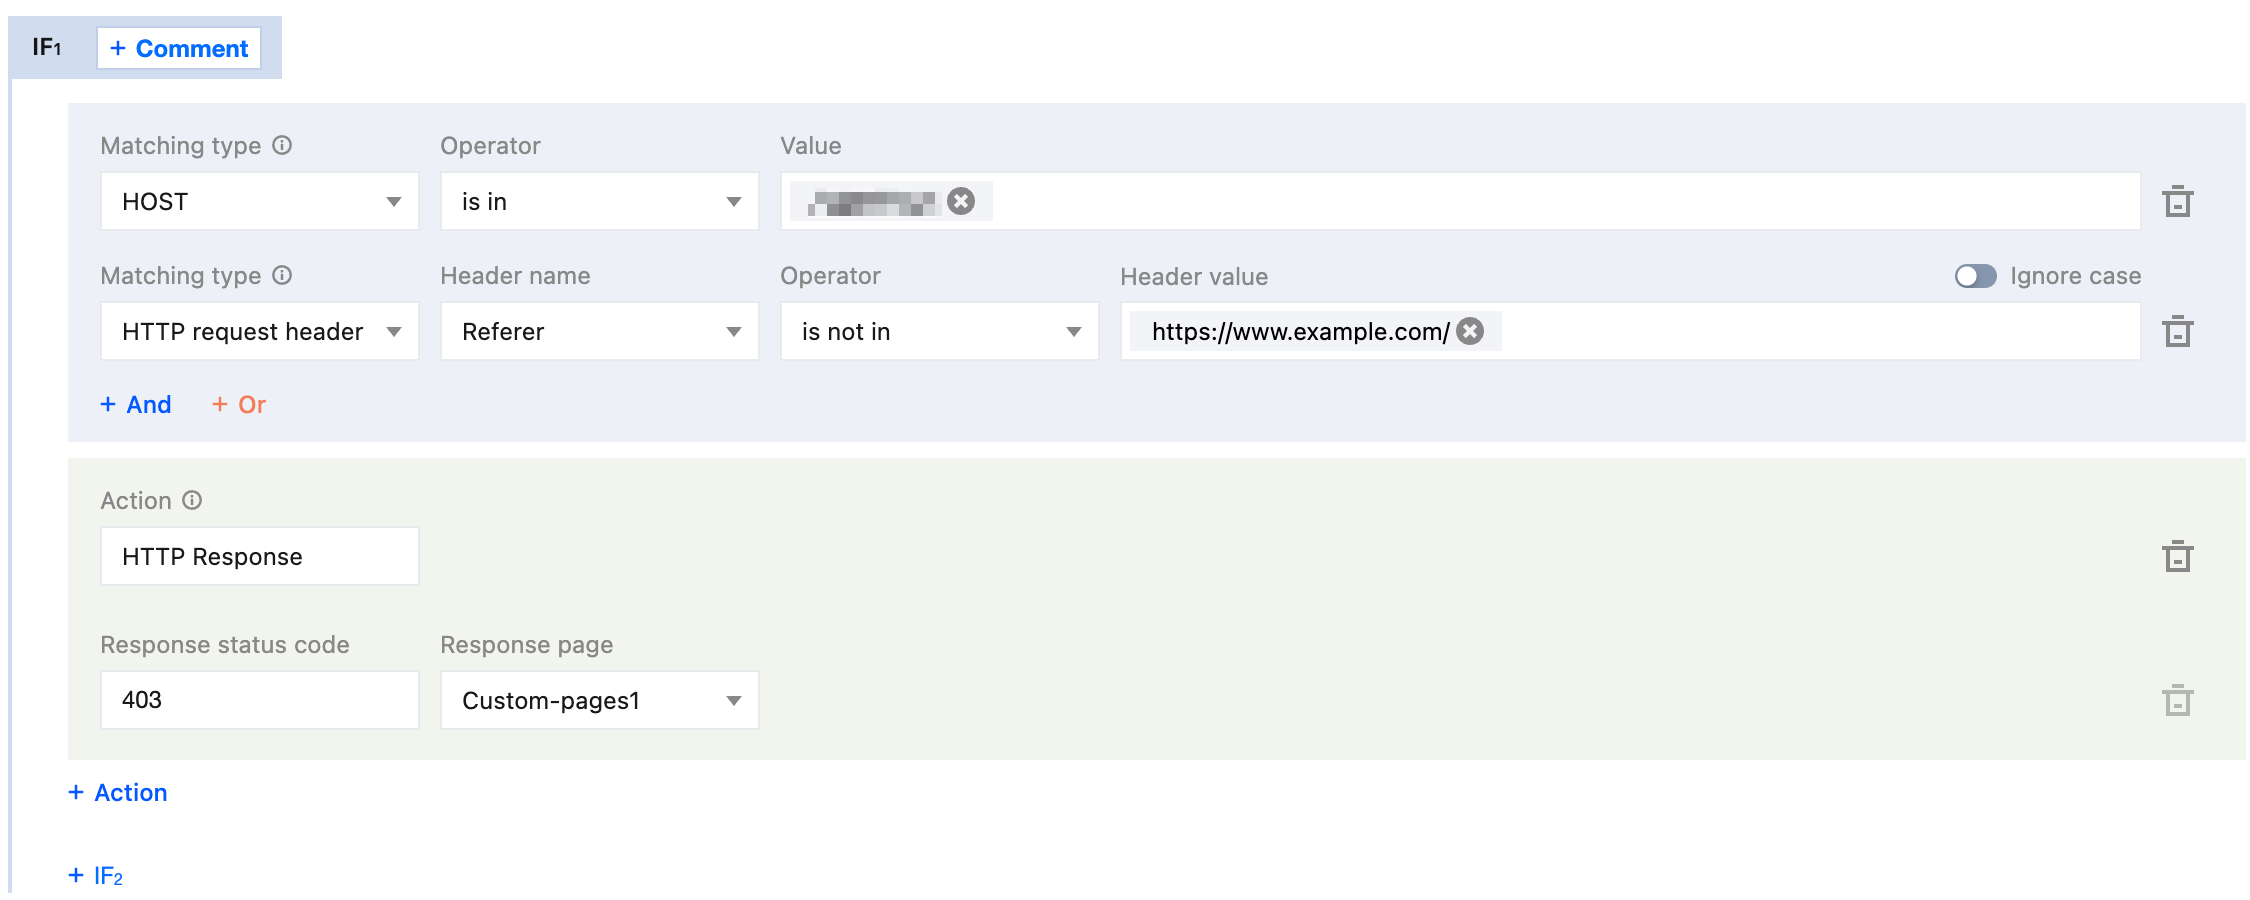Remove the blurred host value tag

pyautogui.click(x=961, y=202)
